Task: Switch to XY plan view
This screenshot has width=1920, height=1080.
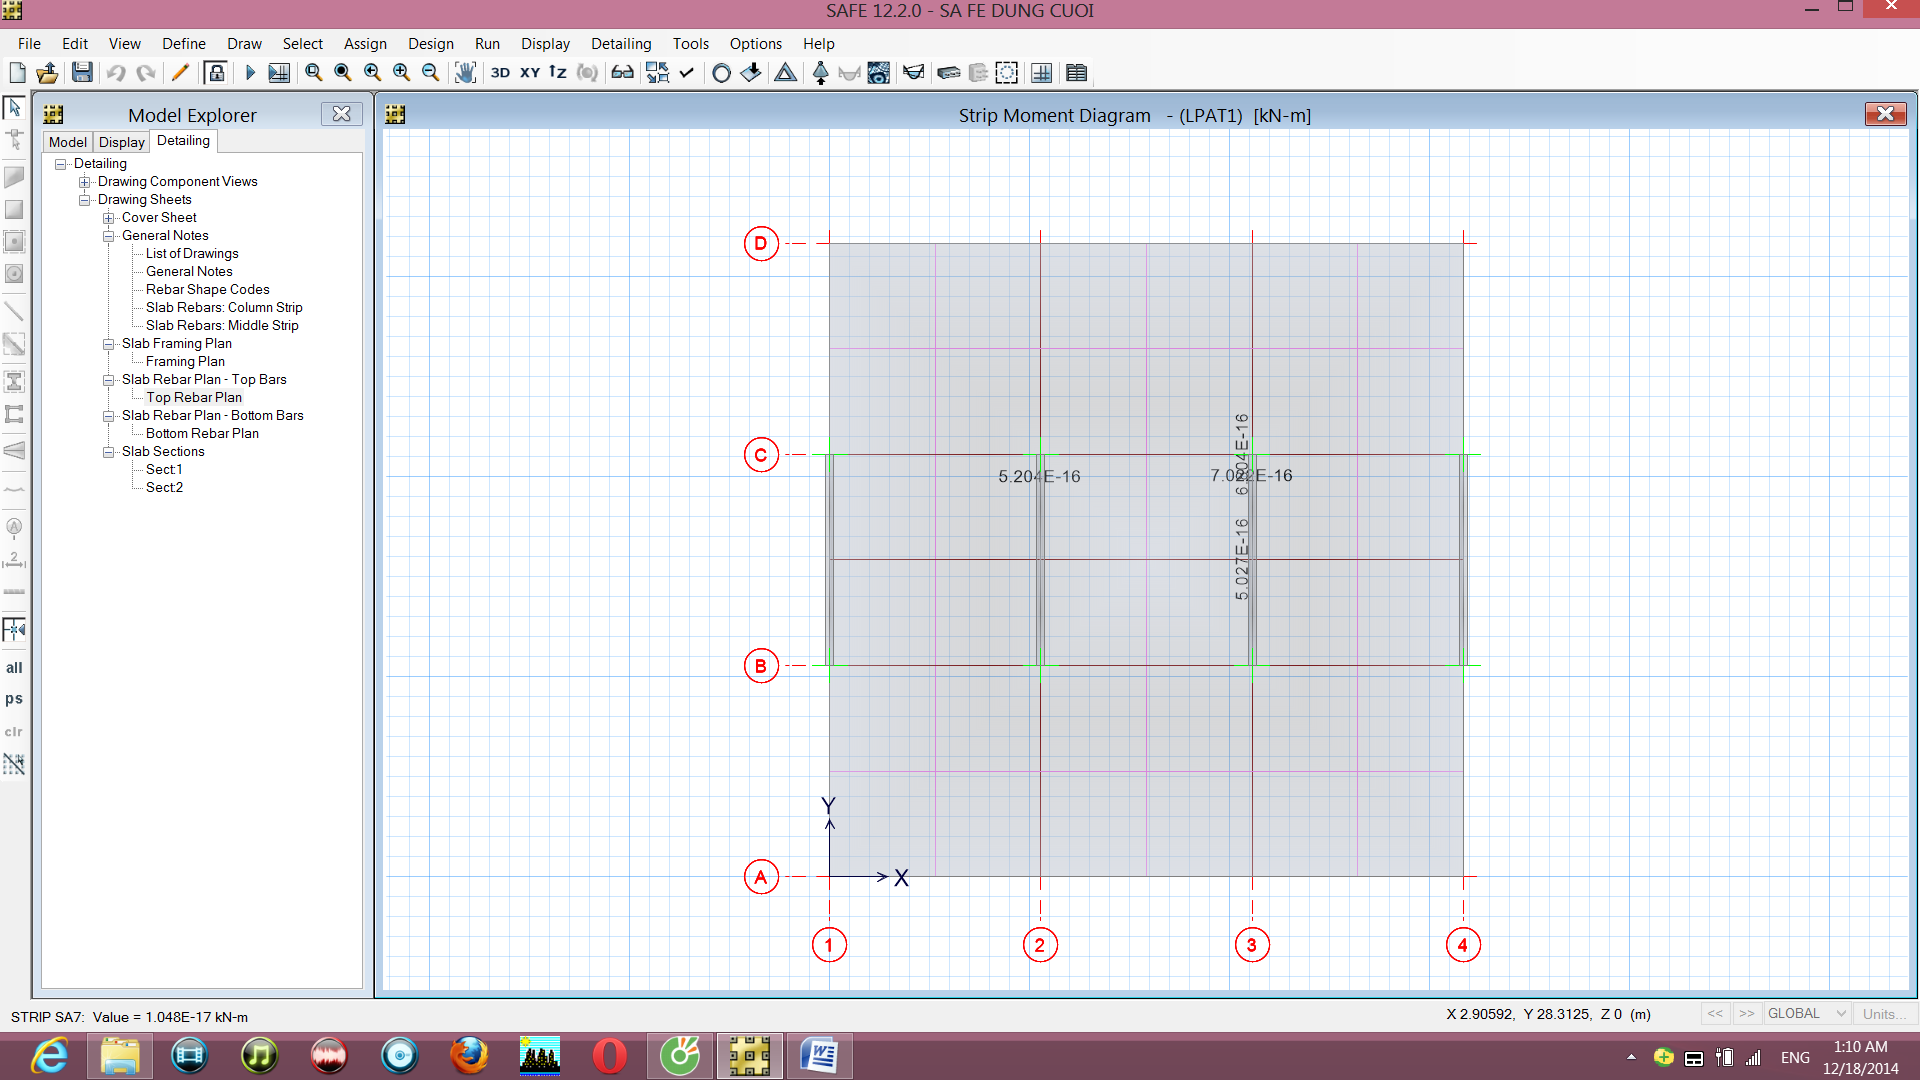Action: [x=529, y=72]
